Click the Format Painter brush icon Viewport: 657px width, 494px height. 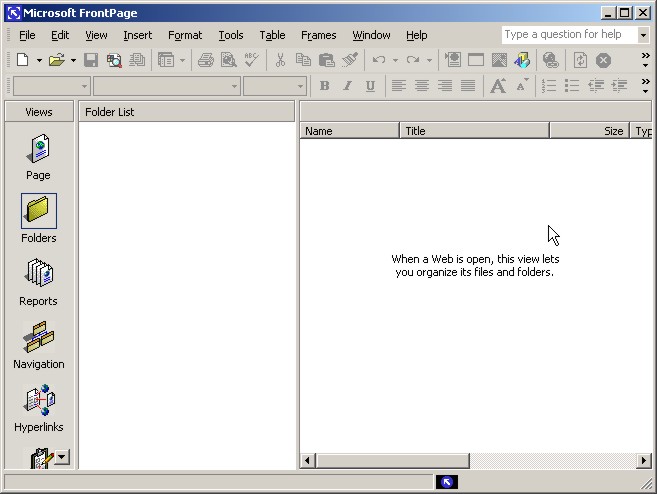349,60
